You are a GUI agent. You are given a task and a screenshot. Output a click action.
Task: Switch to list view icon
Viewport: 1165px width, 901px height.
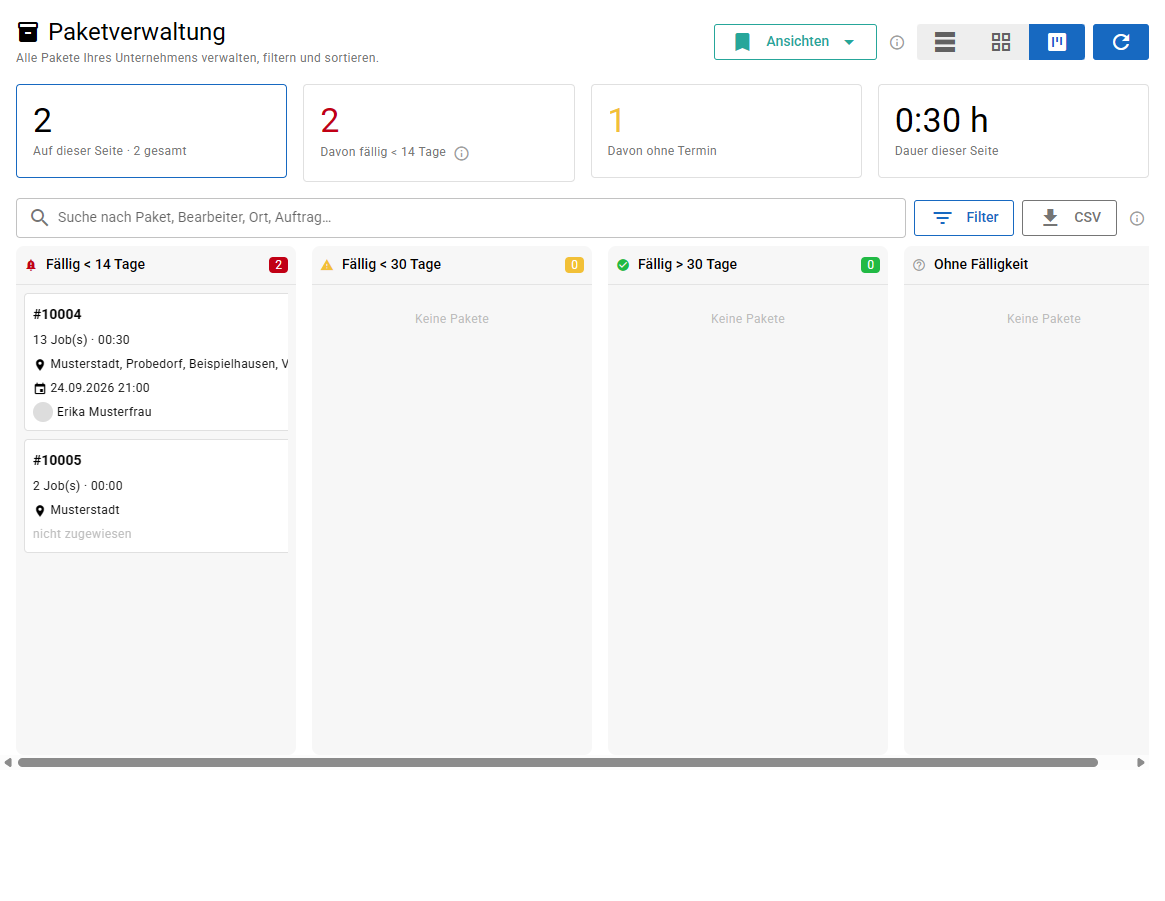944,42
